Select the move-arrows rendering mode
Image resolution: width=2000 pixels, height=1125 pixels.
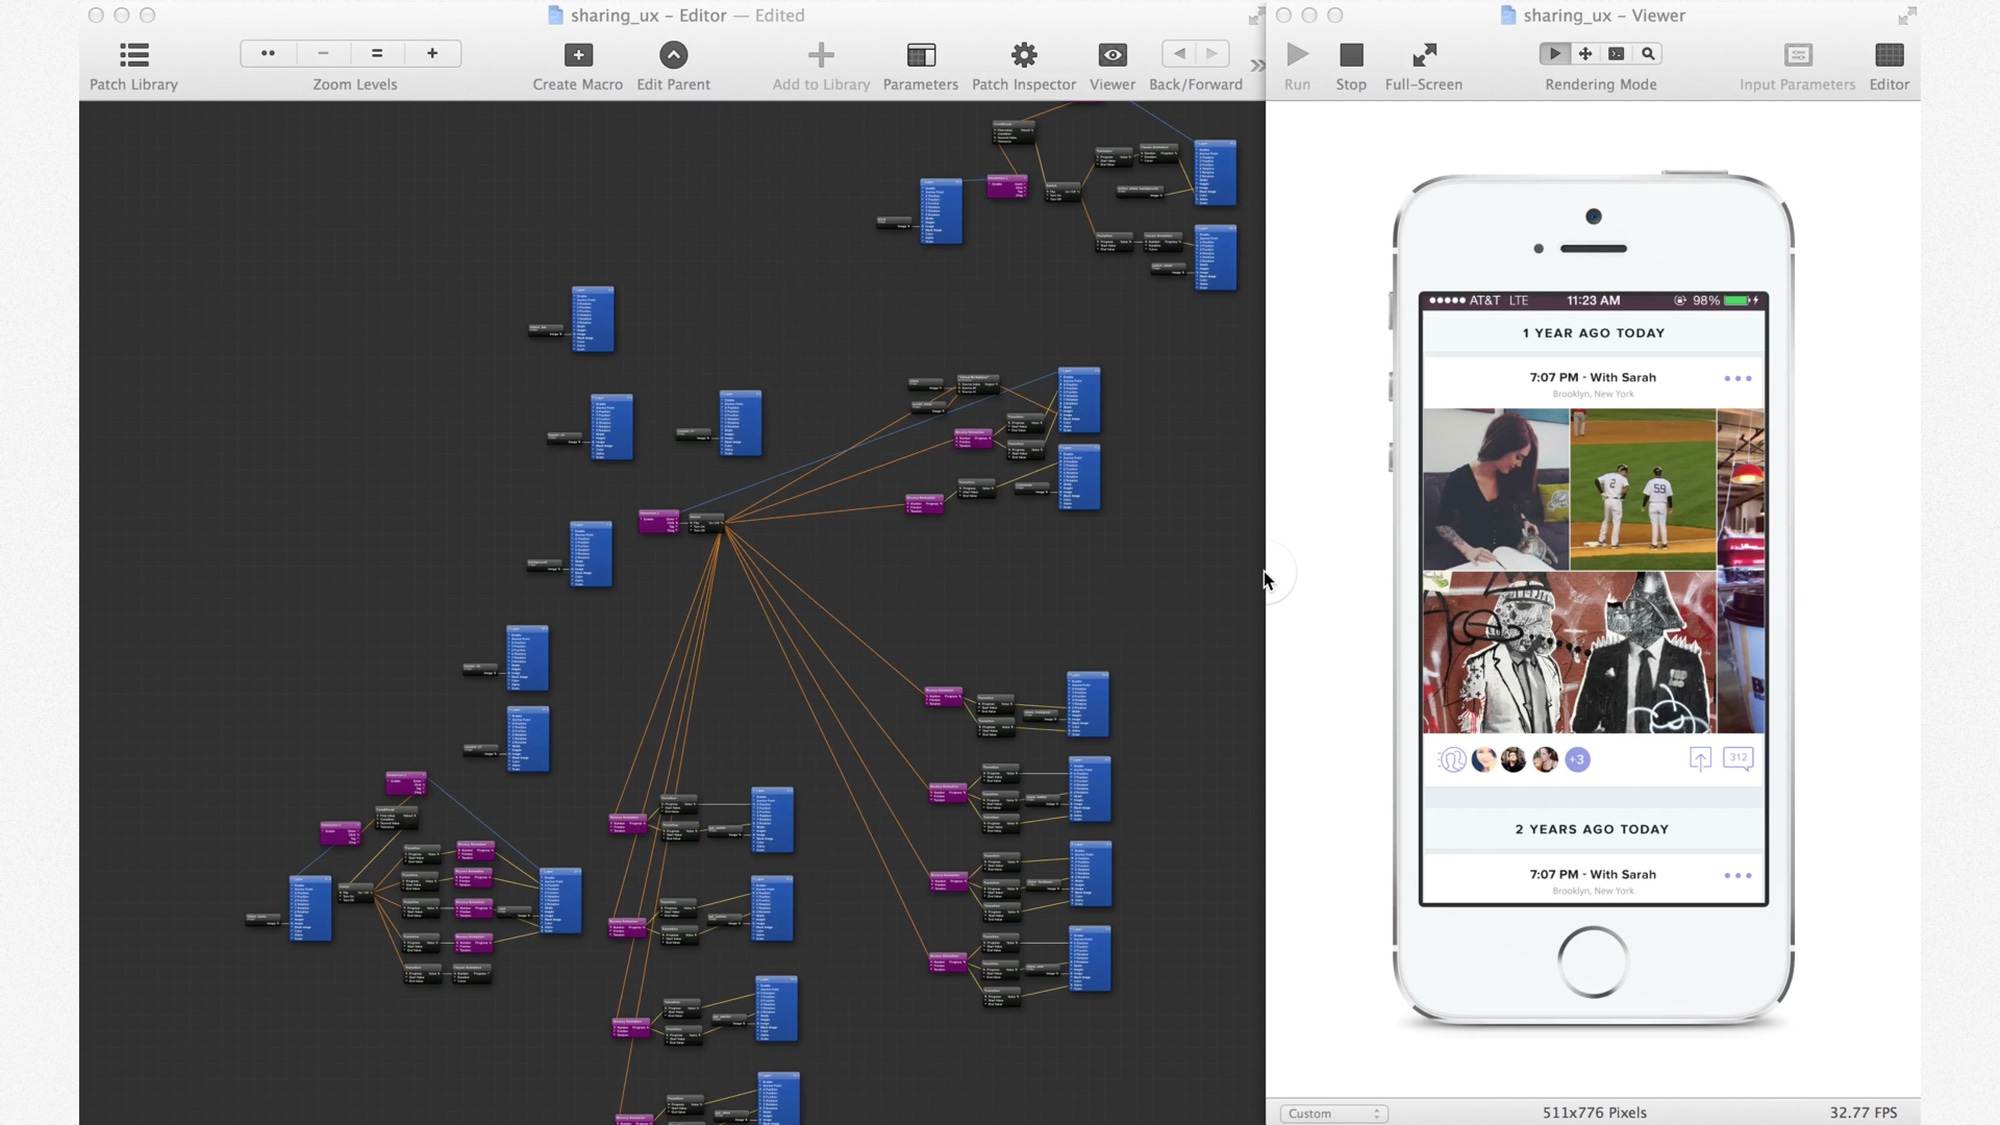click(1585, 54)
